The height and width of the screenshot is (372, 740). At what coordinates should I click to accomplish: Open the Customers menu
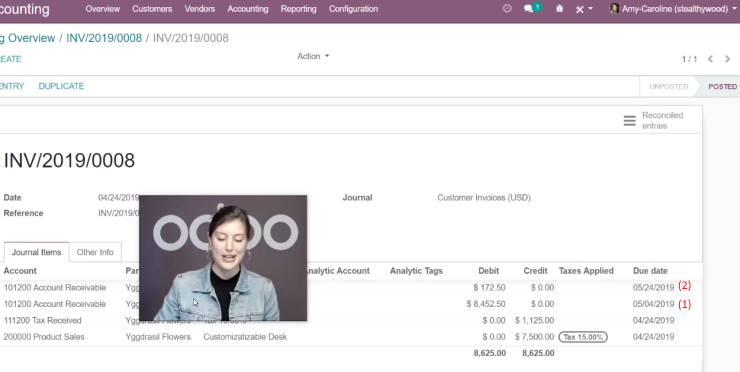[x=152, y=9]
